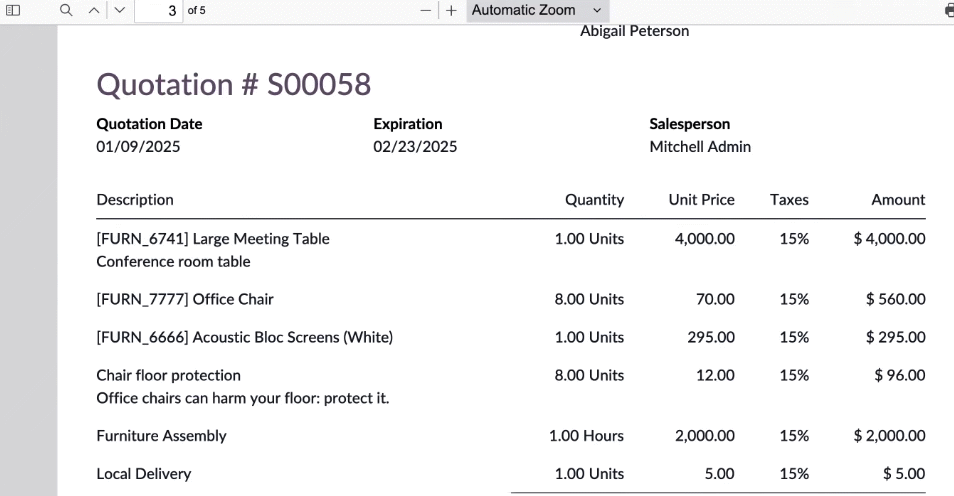This screenshot has height=496, width=954.
Task: Click the Office Chair description
Action: pyautogui.click(x=185, y=299)
